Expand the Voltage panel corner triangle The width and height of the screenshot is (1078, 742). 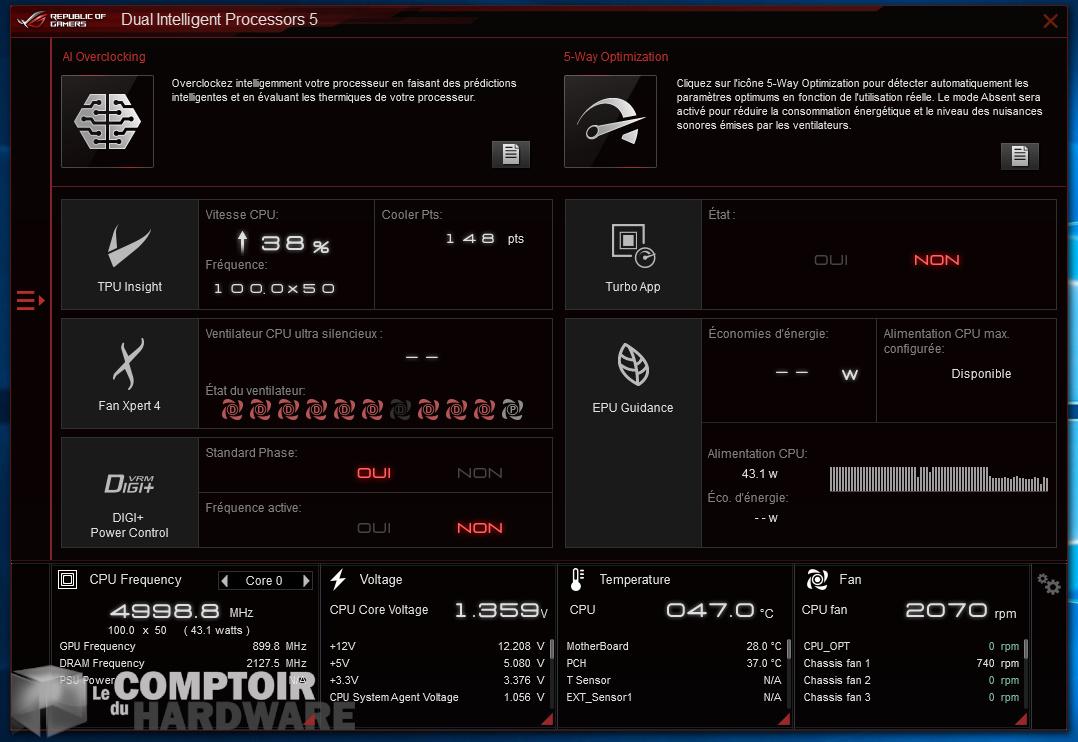tap(546, 719)
